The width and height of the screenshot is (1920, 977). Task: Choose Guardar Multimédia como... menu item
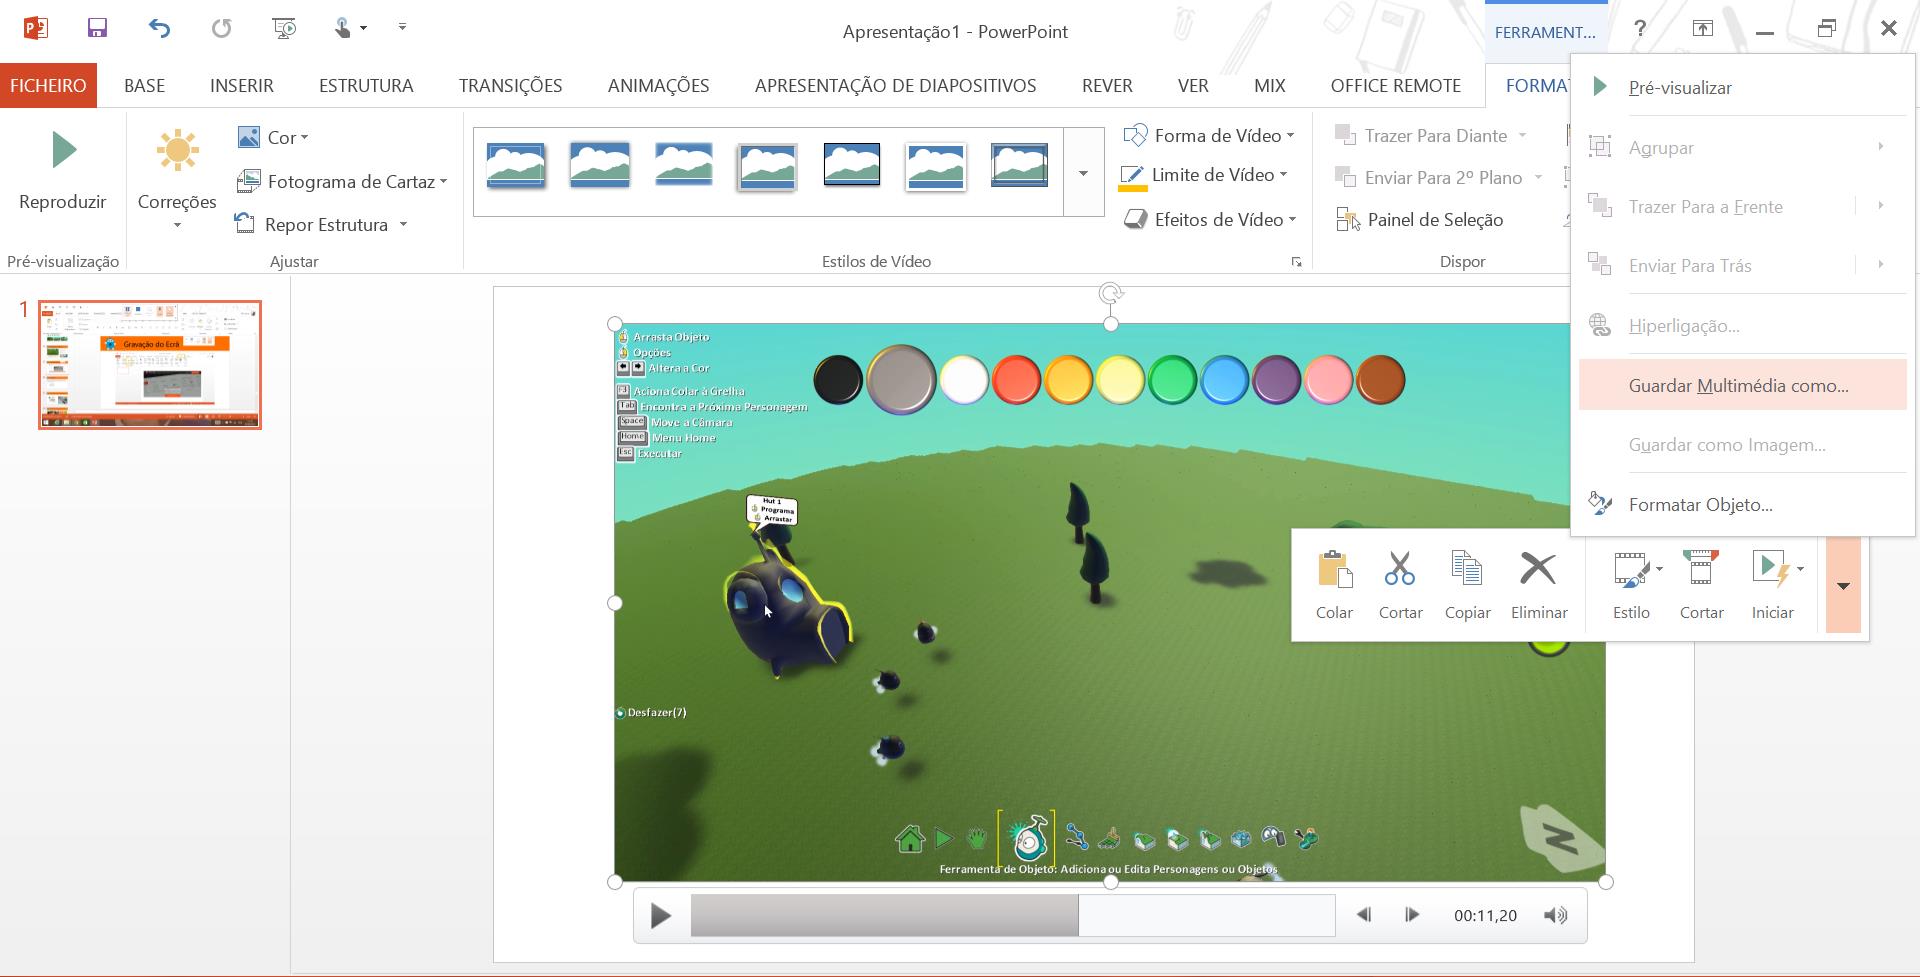(x=1743, y=385)
